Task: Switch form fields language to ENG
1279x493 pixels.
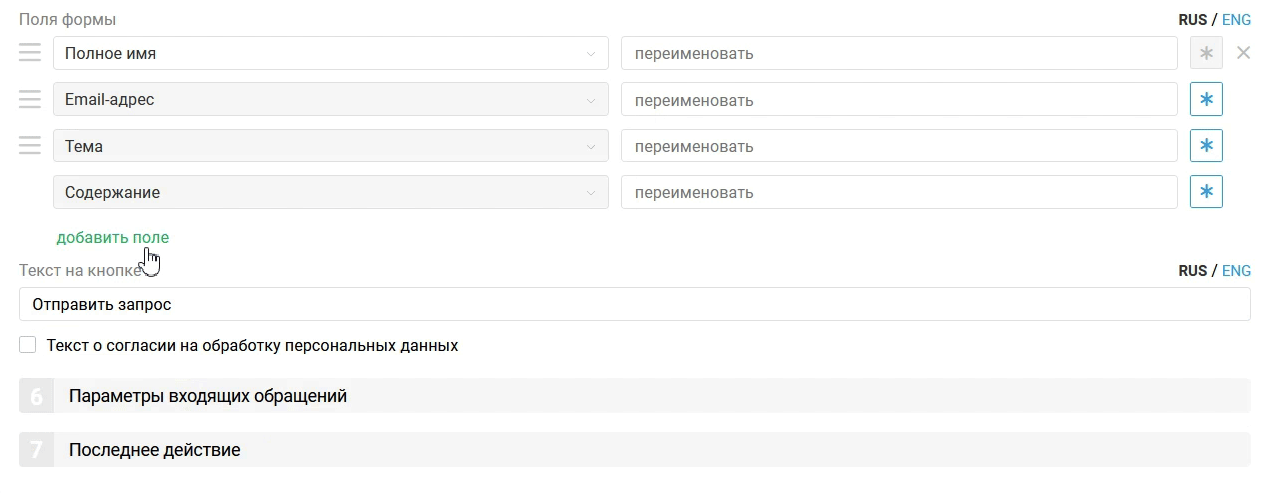Action: [1236, 19]
